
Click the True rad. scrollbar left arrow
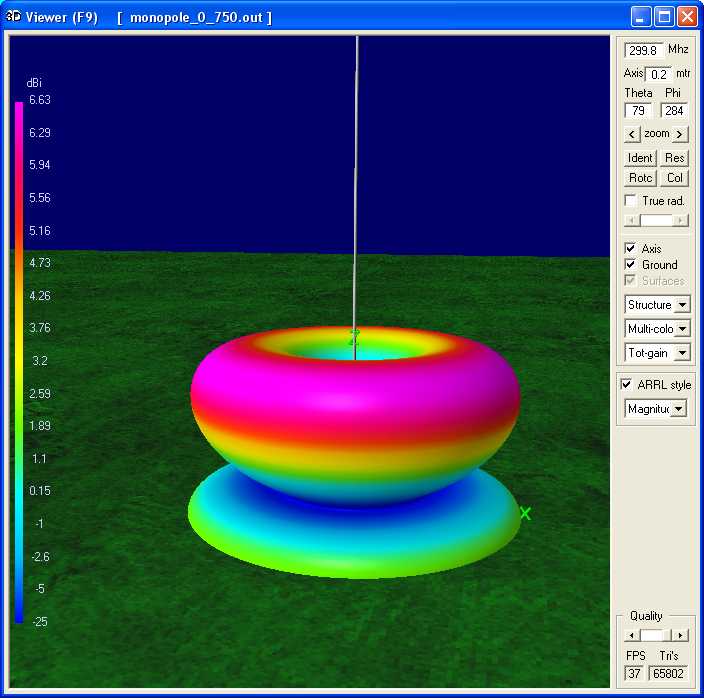tap(631, 220)
